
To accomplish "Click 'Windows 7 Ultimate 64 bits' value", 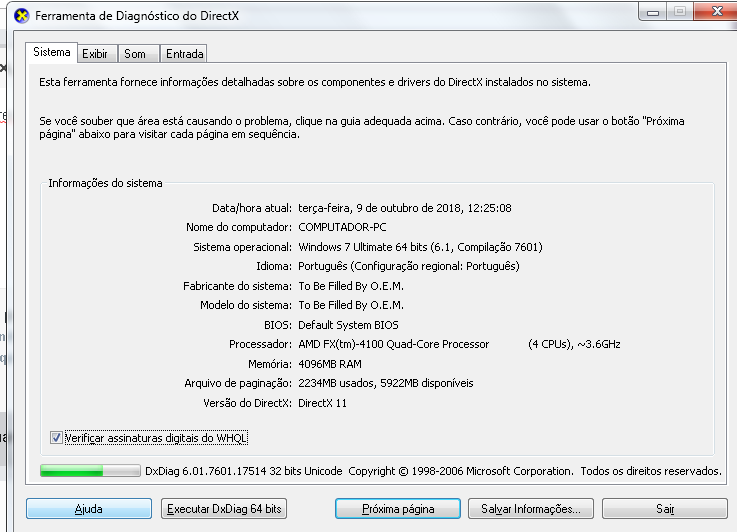I will (362, 247).
